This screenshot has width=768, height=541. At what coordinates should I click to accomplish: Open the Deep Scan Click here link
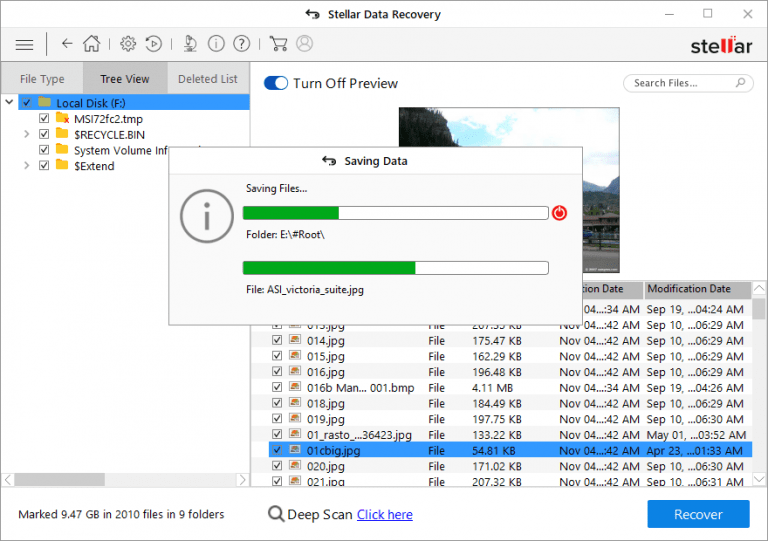384,515
